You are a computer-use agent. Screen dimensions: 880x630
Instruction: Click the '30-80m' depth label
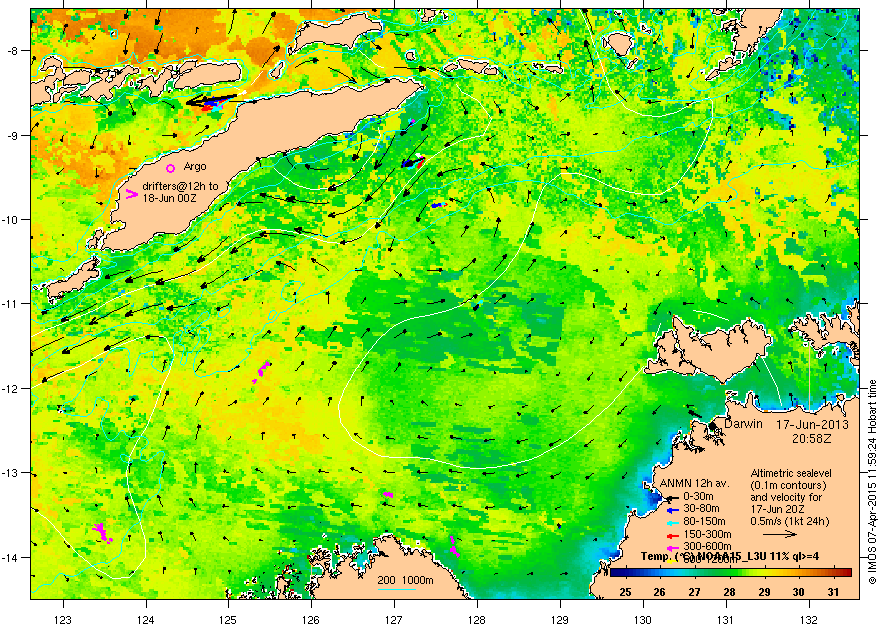(700, 509)
